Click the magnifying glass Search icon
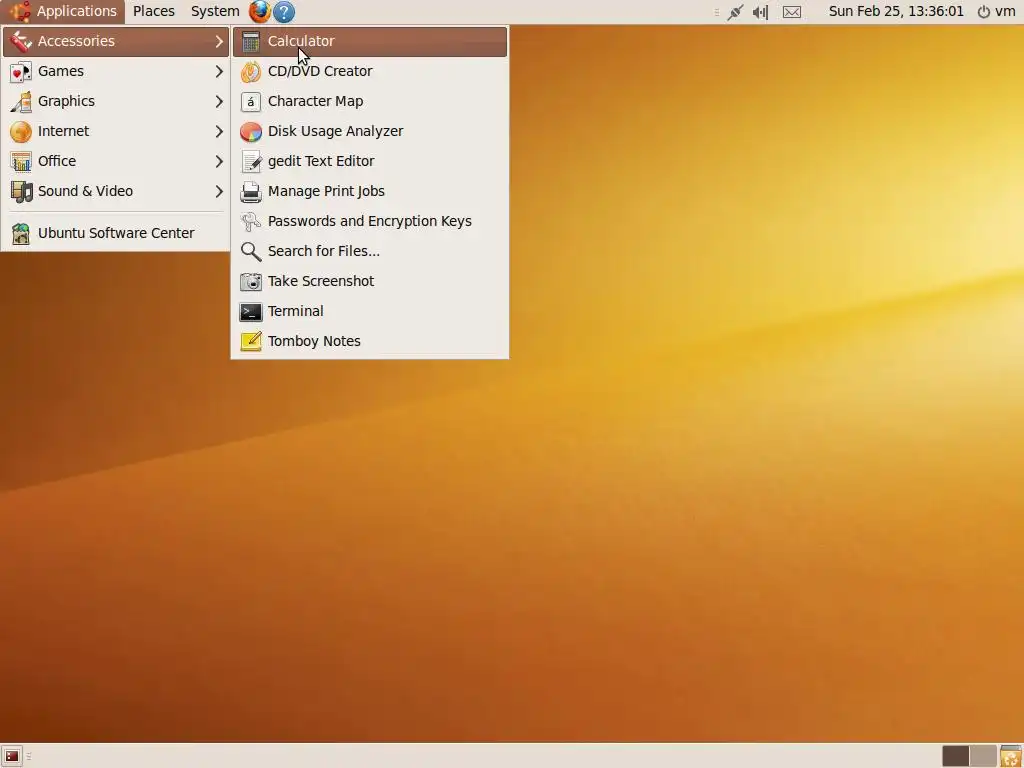Image resolution: width=1024 pixels, height=768 pixels. tap(251, 251)
